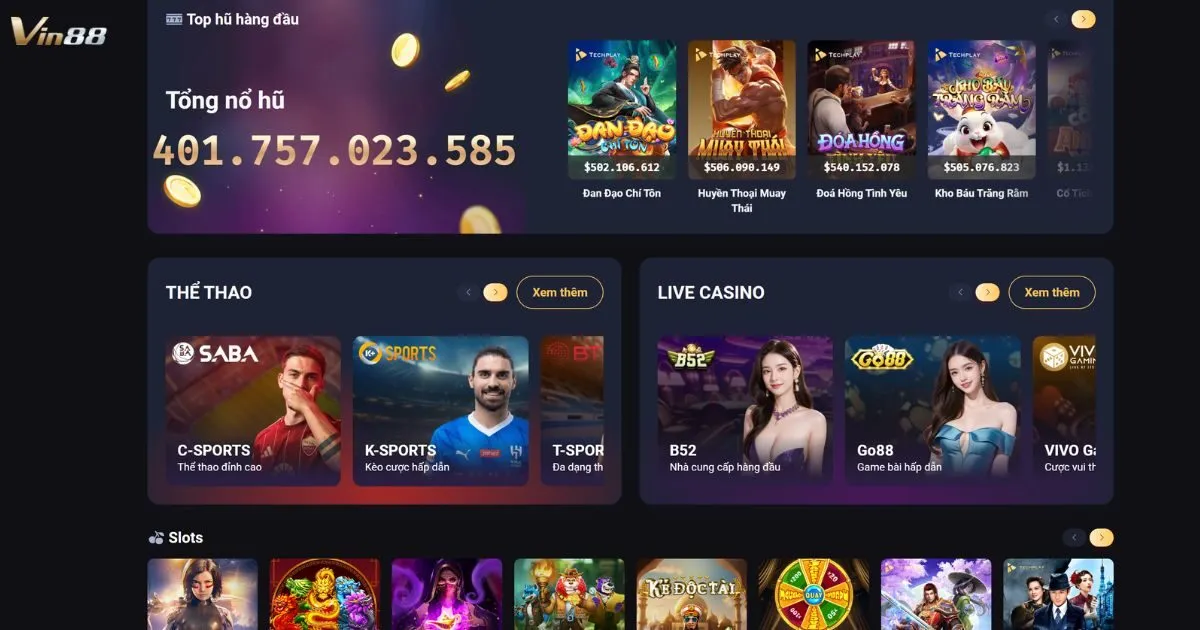Show next Thể Thao providers
1200x630 pixels.
point(495,292)
